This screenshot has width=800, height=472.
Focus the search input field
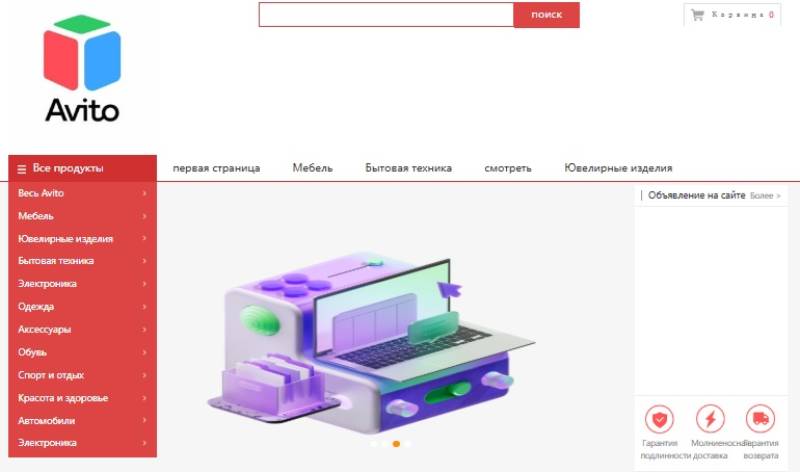[386, 15]
